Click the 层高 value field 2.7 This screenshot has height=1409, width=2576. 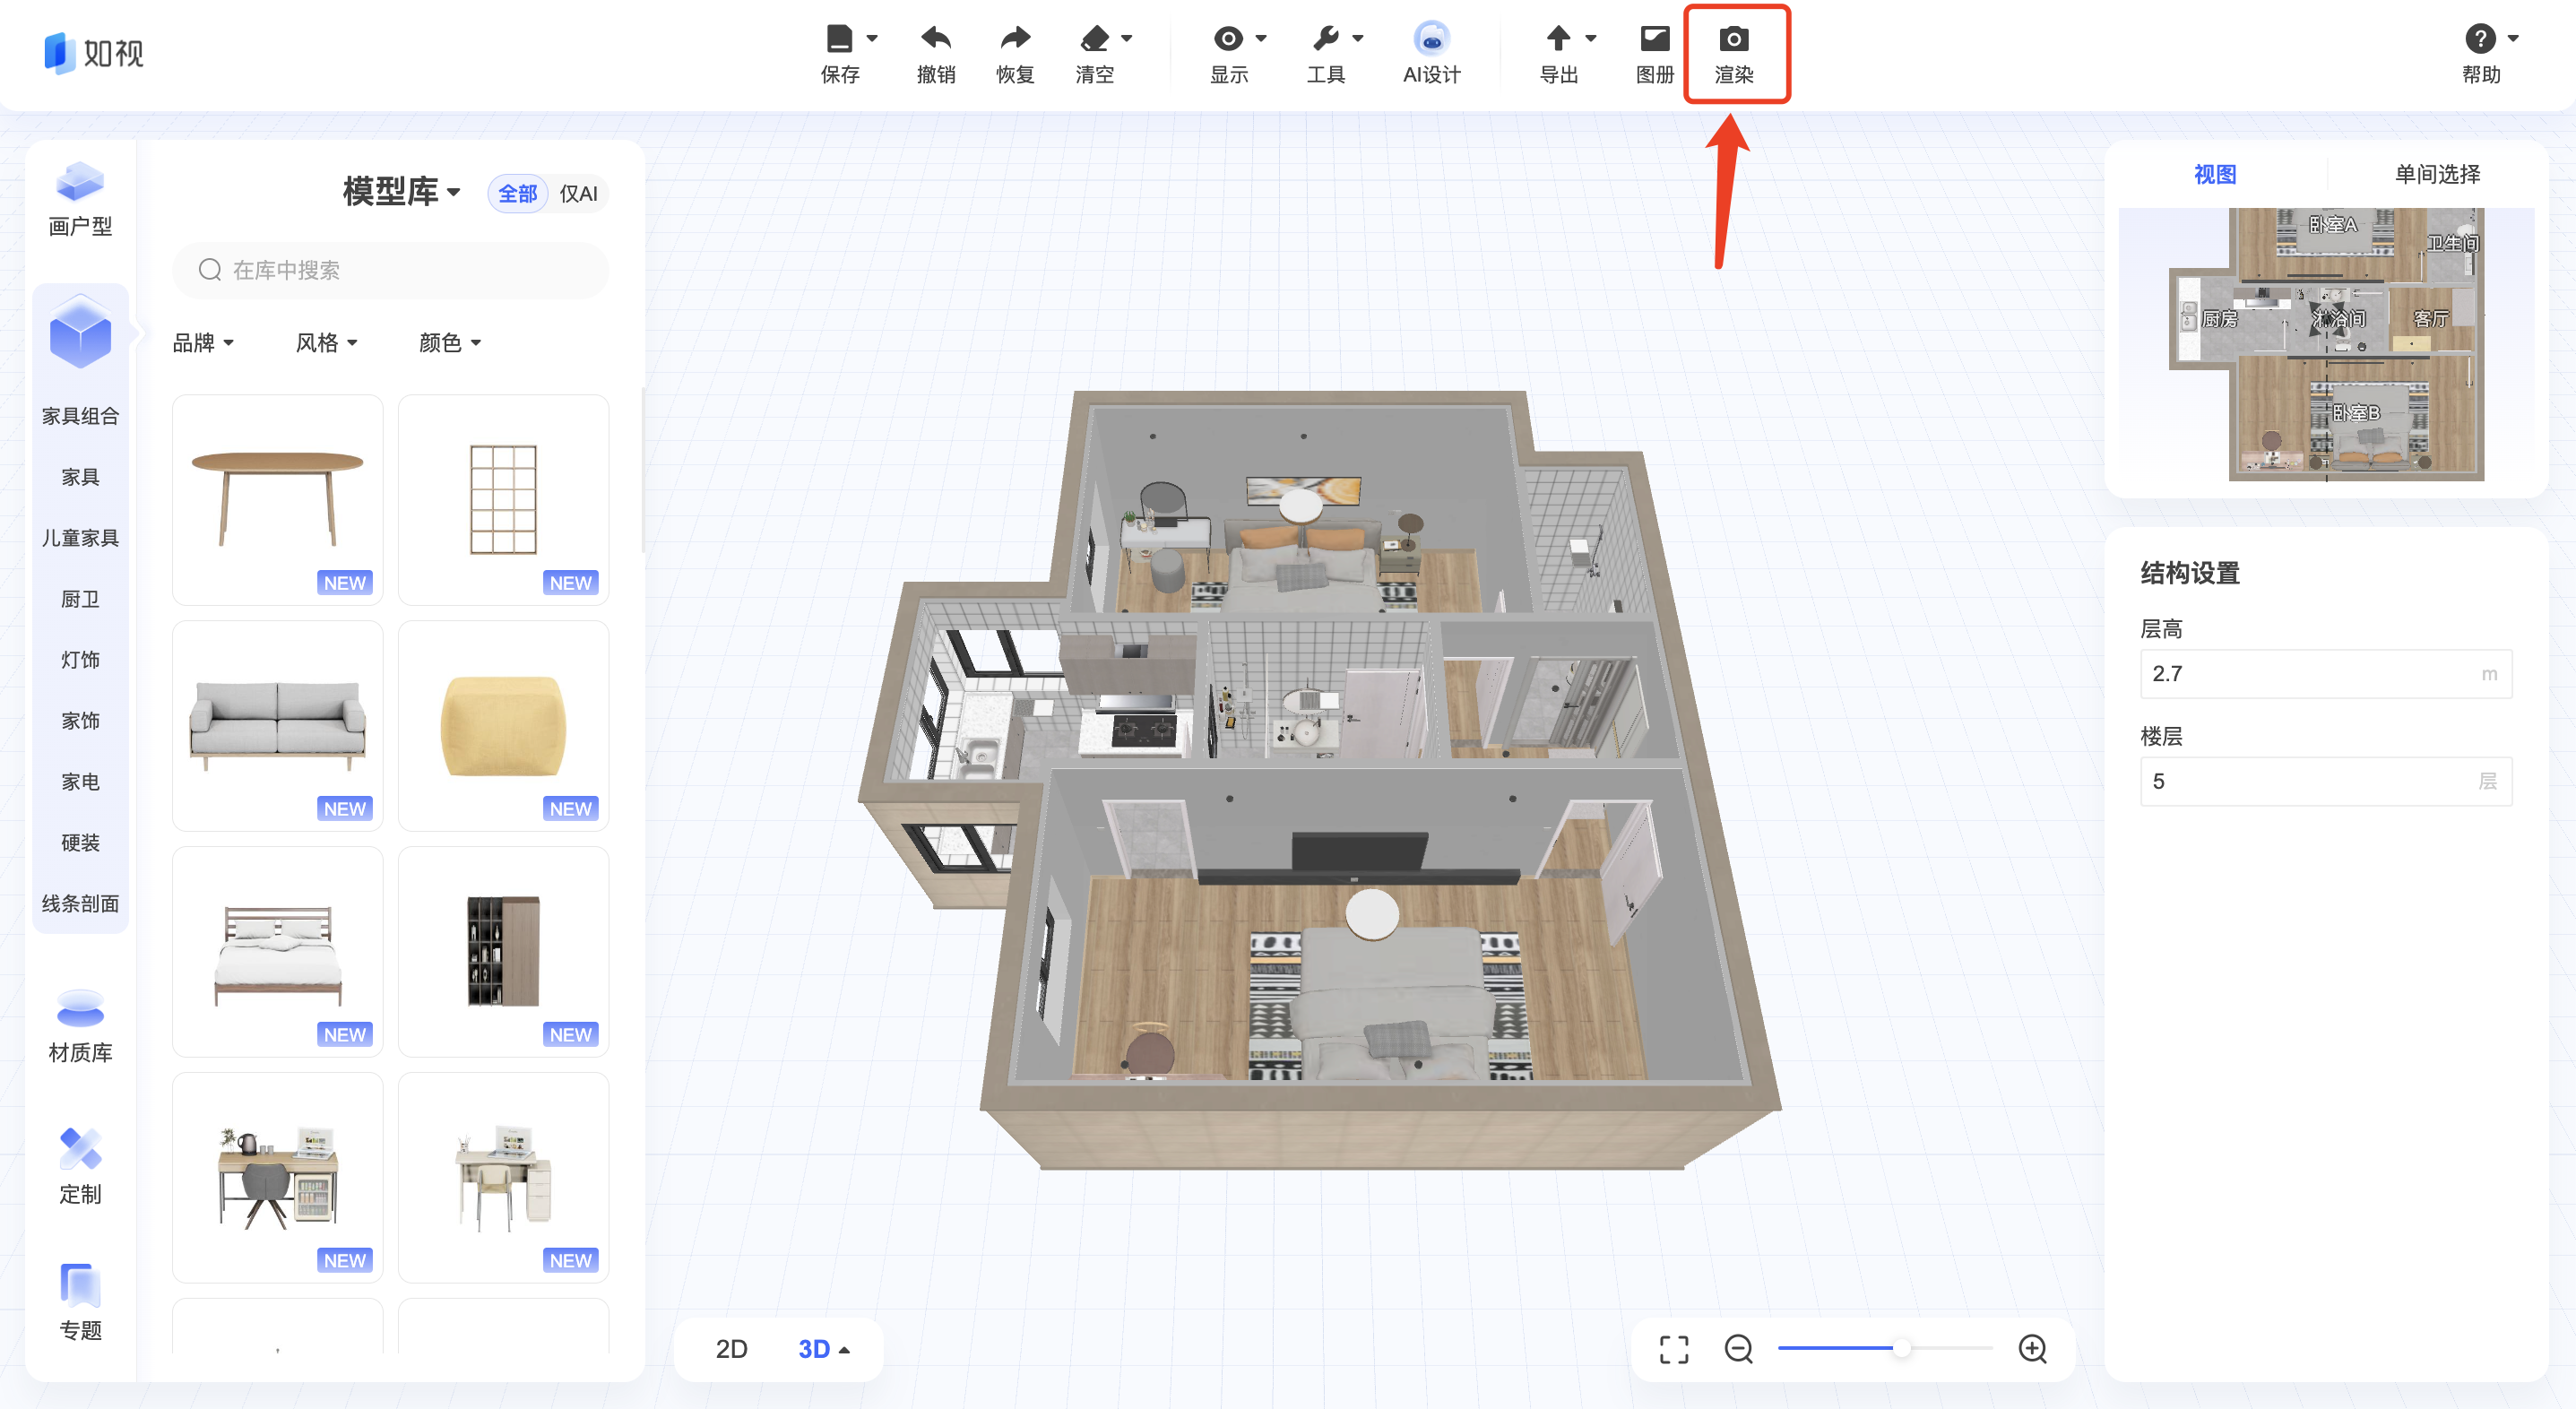[2325, 674]
